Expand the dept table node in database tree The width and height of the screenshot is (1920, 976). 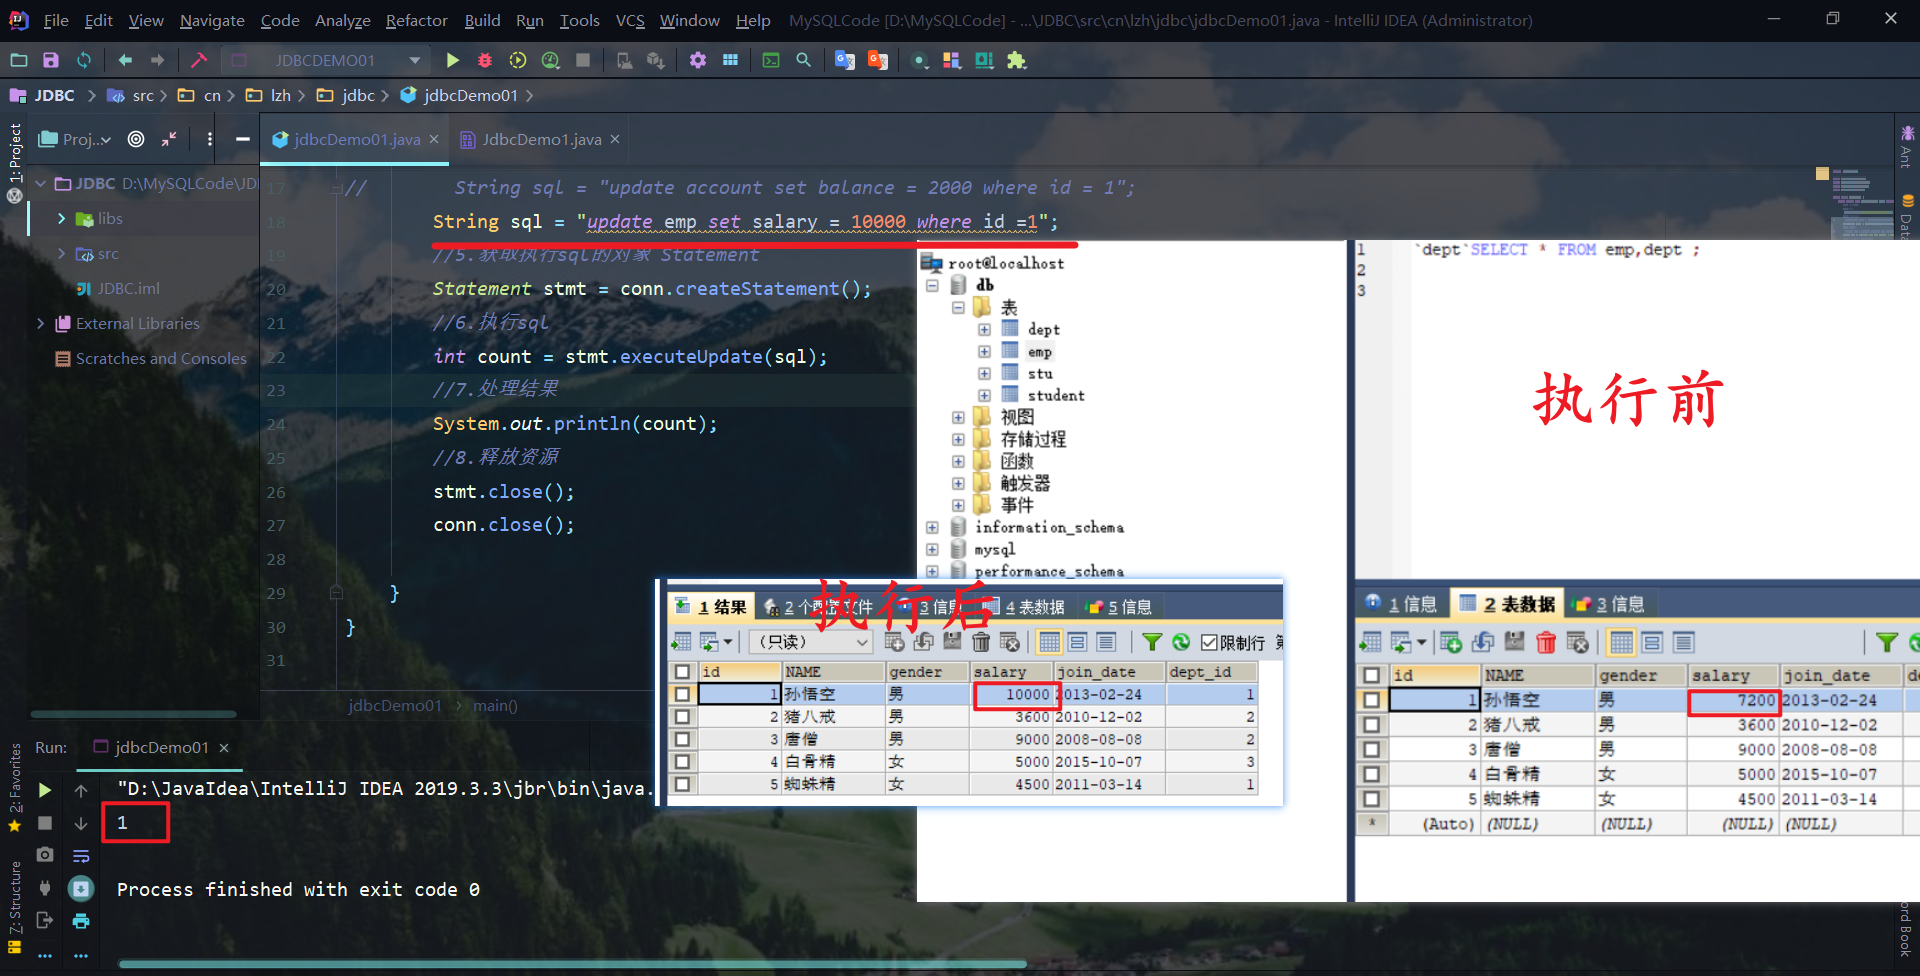click(x=984, y=329)
